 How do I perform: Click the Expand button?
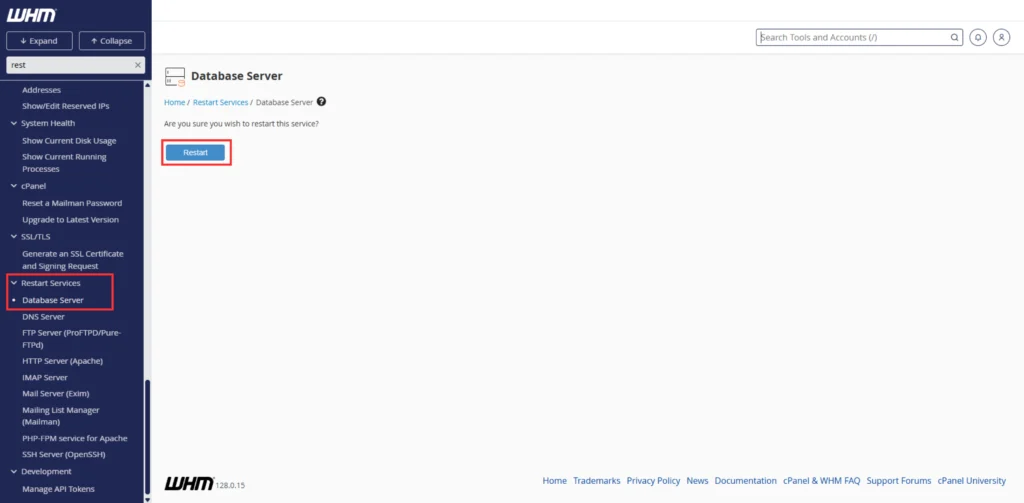point(39,41)
